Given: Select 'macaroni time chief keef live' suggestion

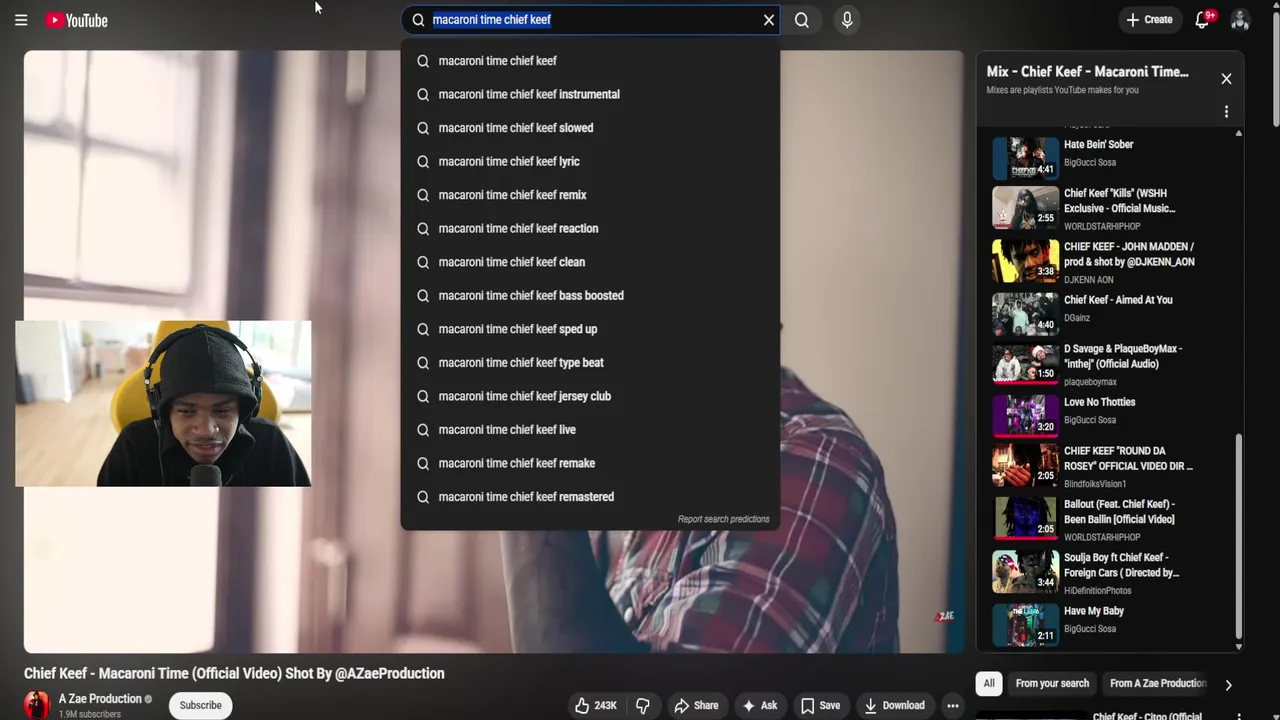Looking at the screenshot, I should click(x=590, y=429).
